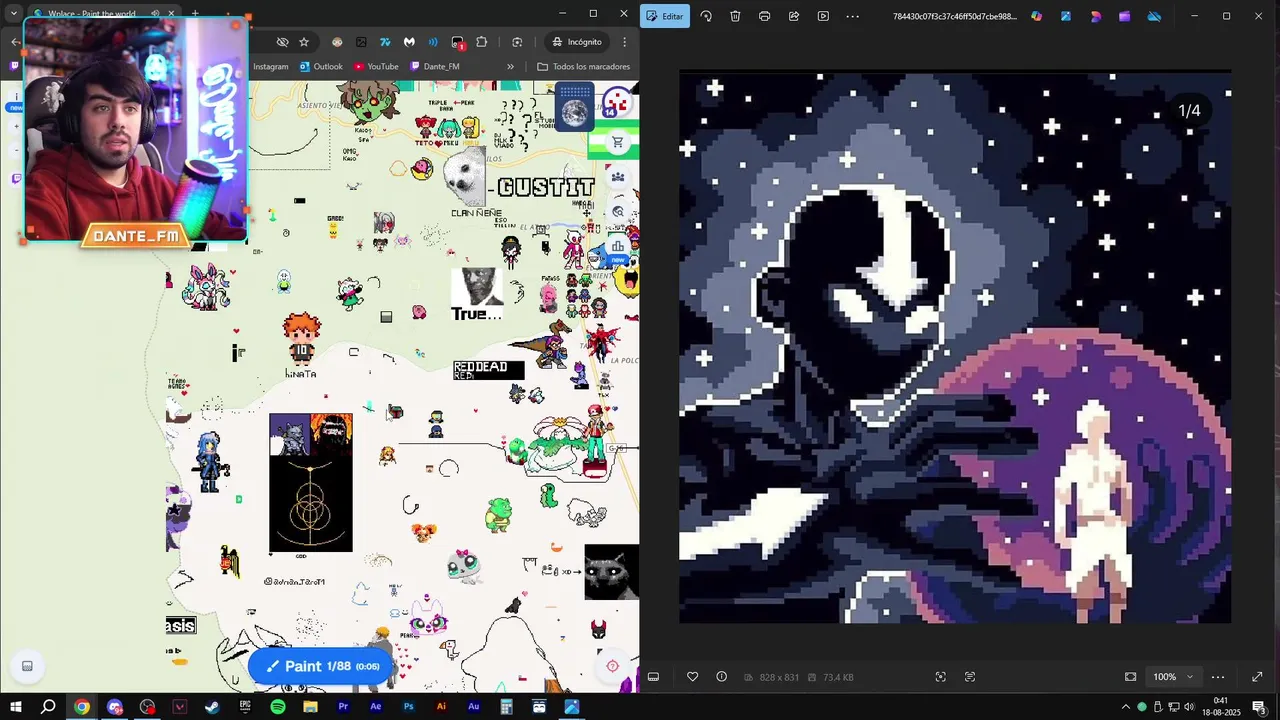This screenshot has width=1280, height=720.
Task: Click the Wplace search magnifier icon
Action: (619, 212)
